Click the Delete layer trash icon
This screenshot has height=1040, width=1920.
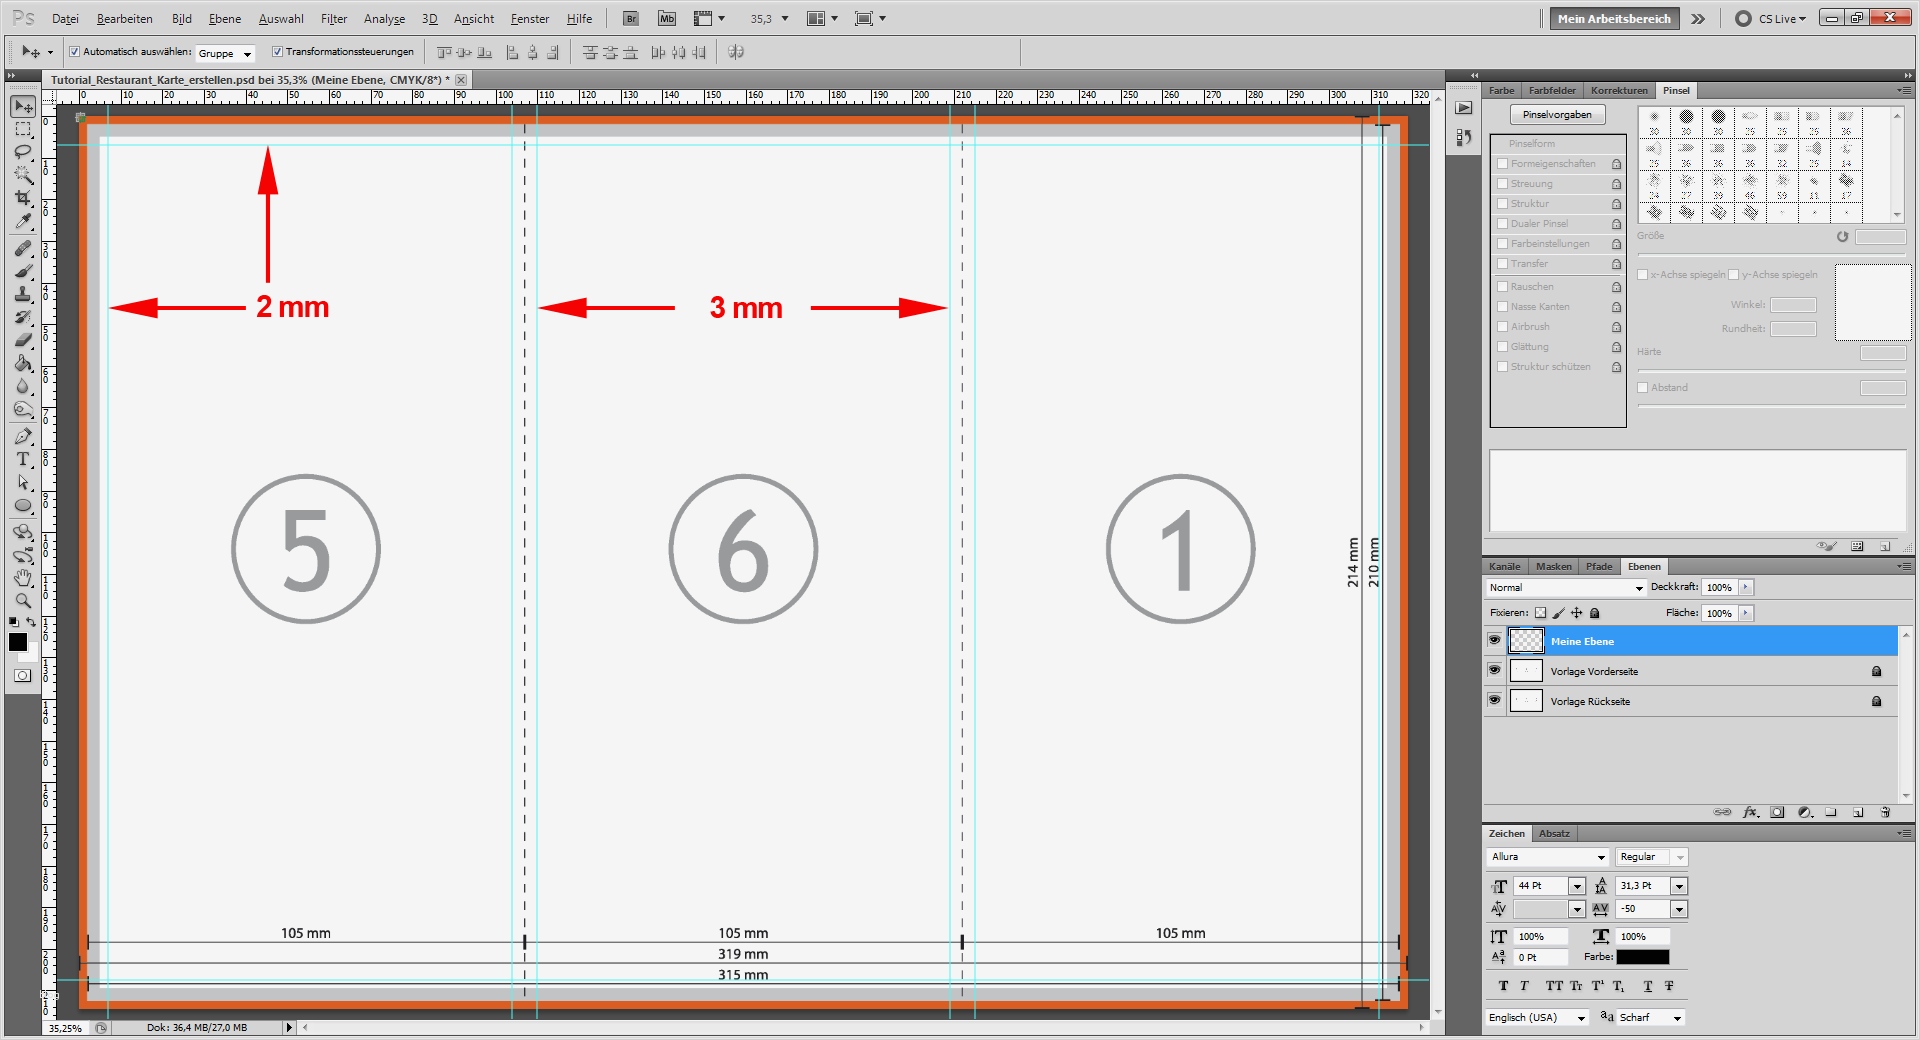(x=1886, y=812)
